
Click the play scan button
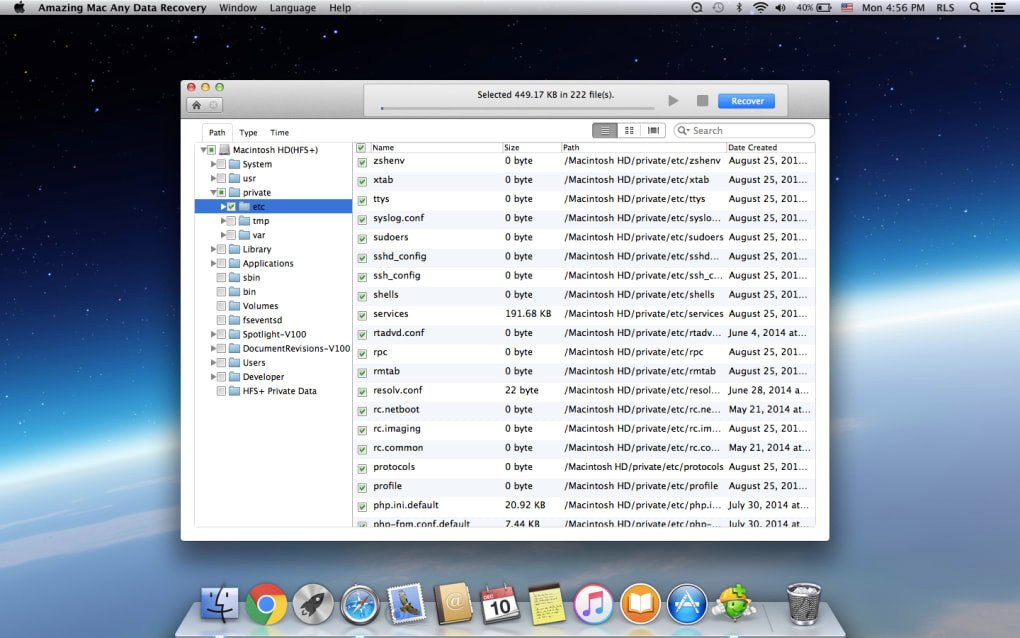click(x=673, y=101)
